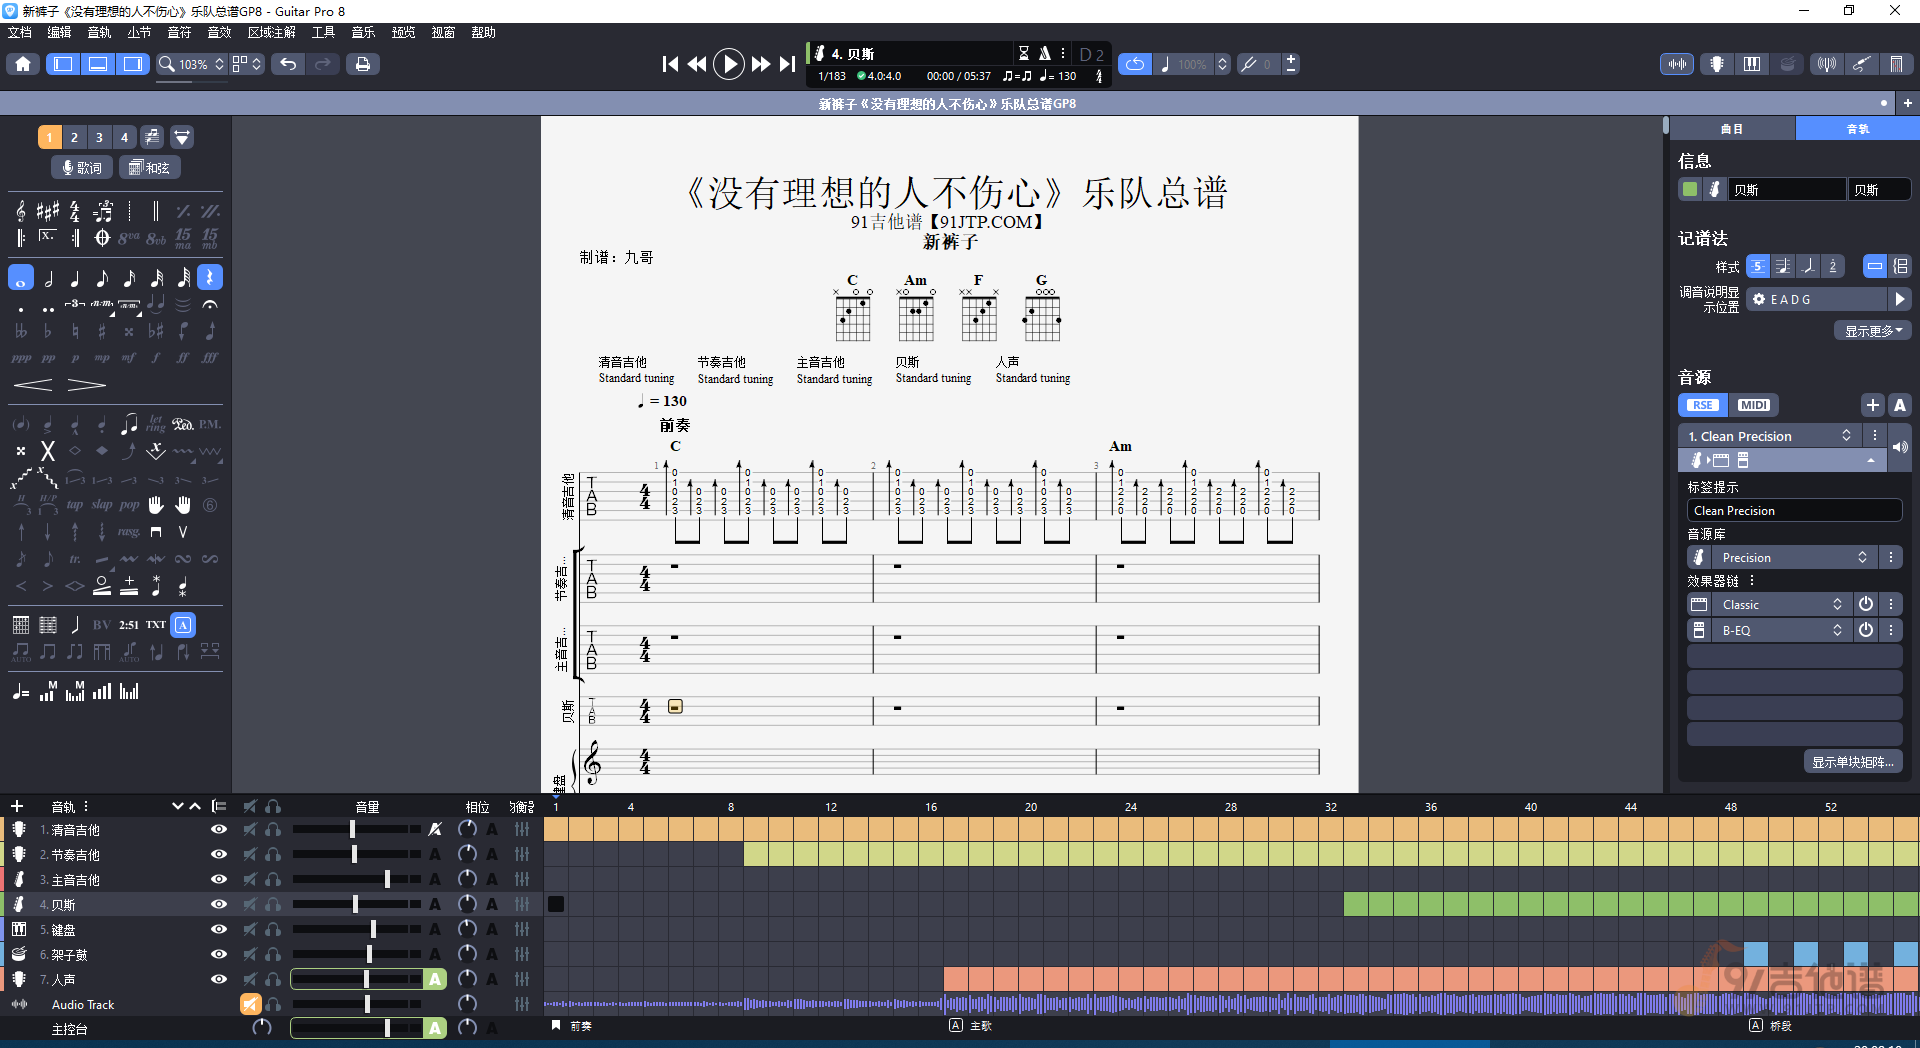The height and width of the screenshot is (1048, 1920).
Task: Mute the Audio Track
Action: (x=250, y=1004)
